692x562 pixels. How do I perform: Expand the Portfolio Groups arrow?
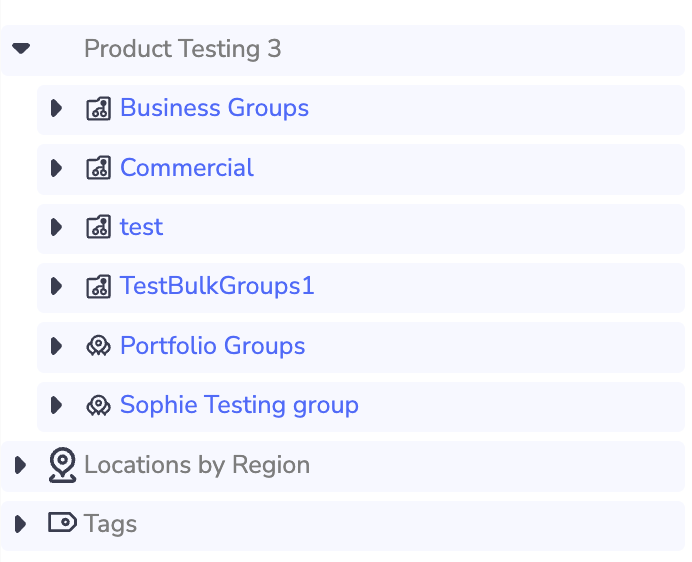tap(56, 346)
